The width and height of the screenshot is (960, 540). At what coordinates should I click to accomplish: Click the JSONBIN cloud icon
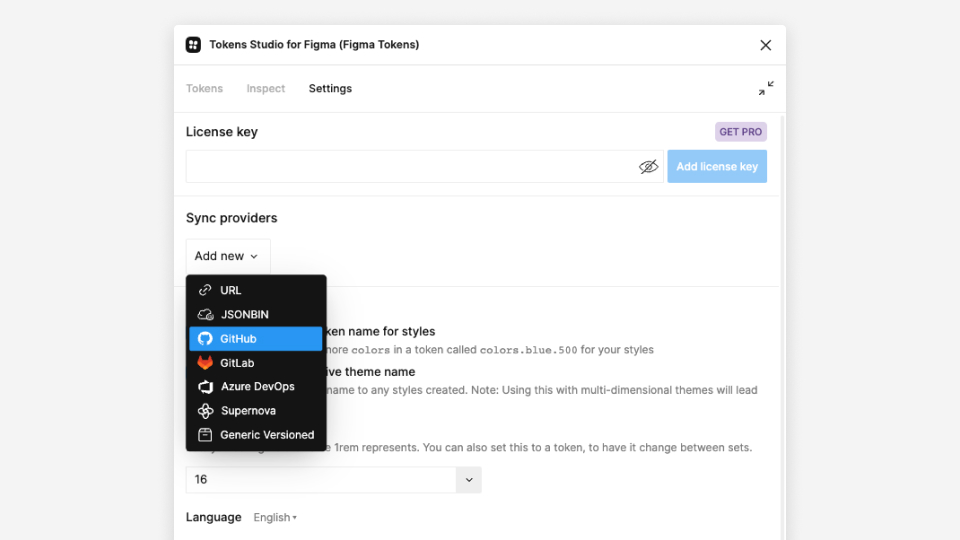[x=205, y=314]
